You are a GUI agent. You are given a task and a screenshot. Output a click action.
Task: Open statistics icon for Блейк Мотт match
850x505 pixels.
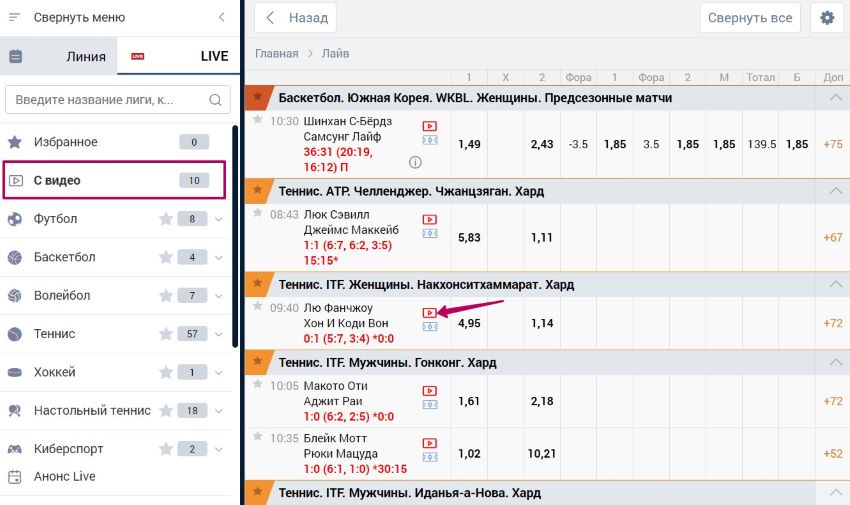click(429, 457)
